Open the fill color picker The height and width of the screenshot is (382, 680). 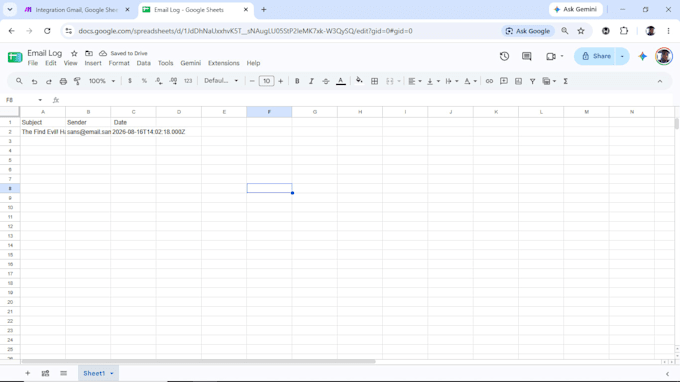coord(359,81)
